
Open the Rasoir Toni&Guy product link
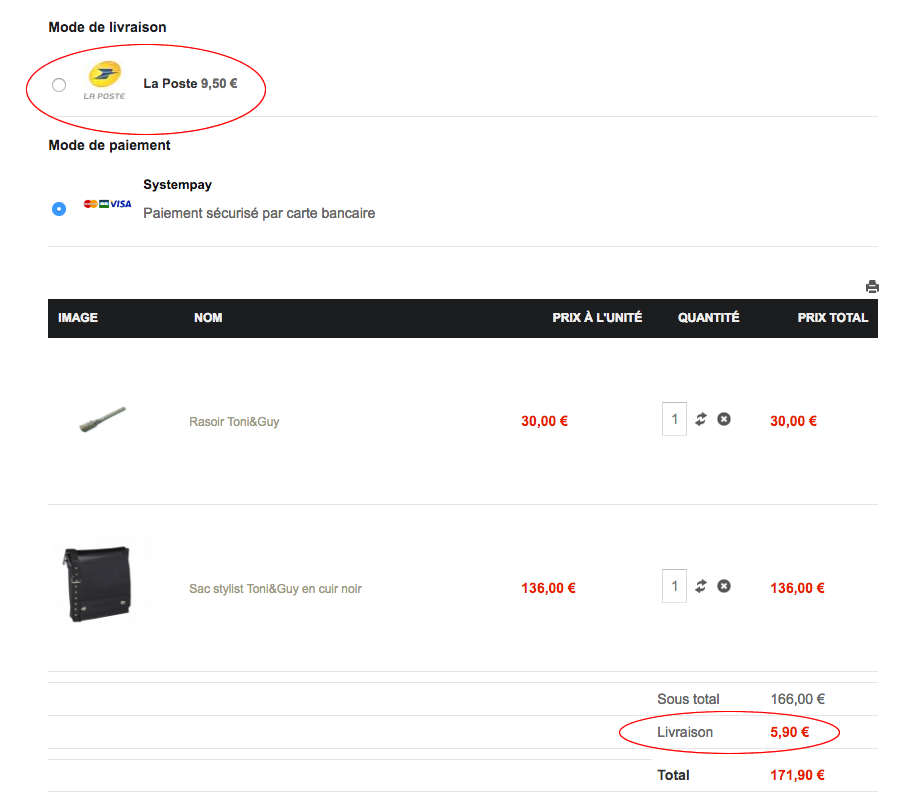tap(234, 422)
